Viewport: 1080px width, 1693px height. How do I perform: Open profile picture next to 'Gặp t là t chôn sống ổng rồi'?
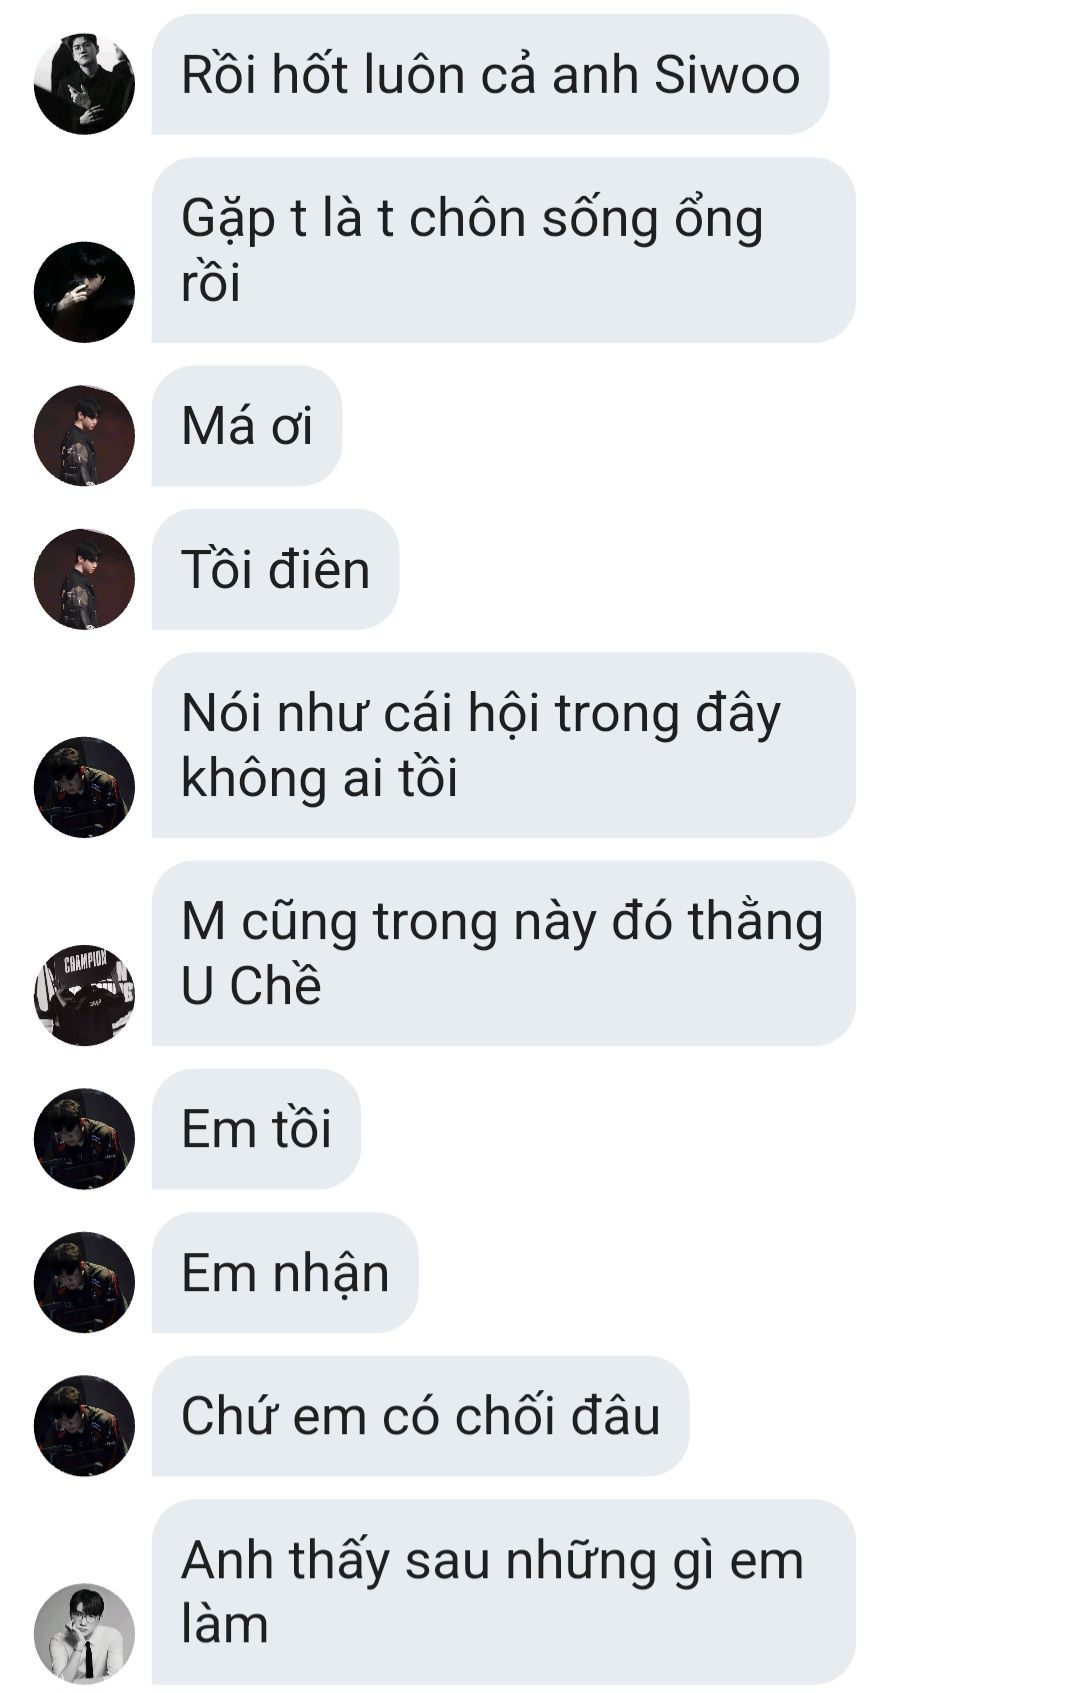click(x=84, y=292)
